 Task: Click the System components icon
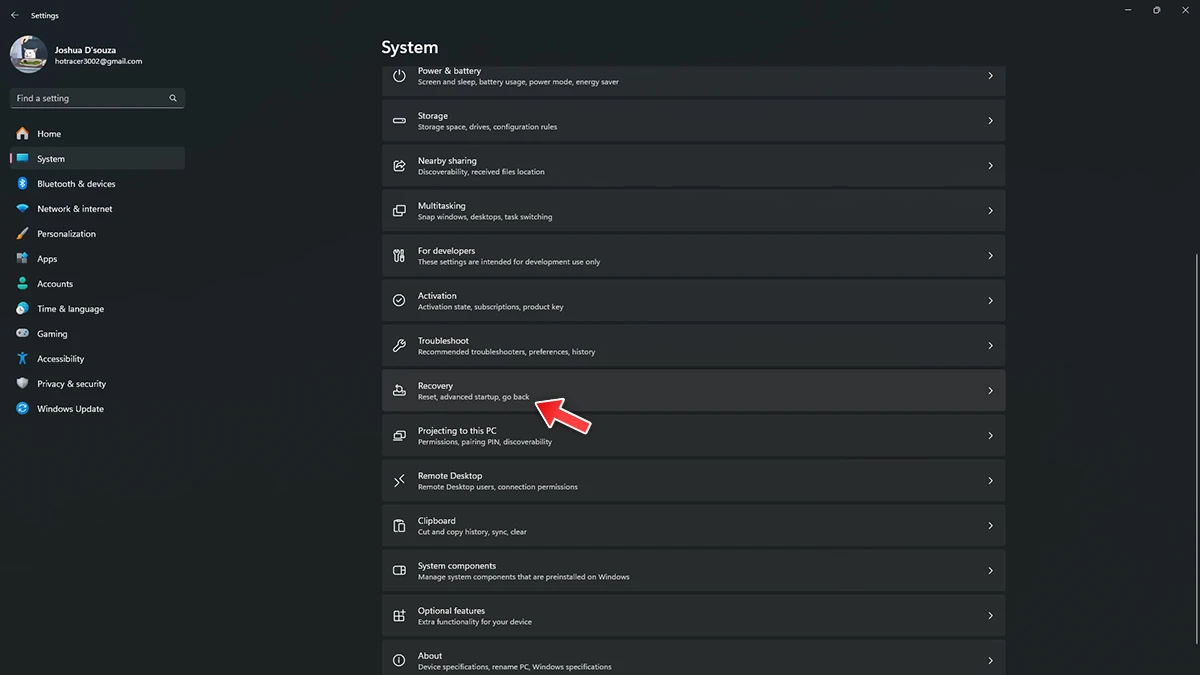coord(399,570)
